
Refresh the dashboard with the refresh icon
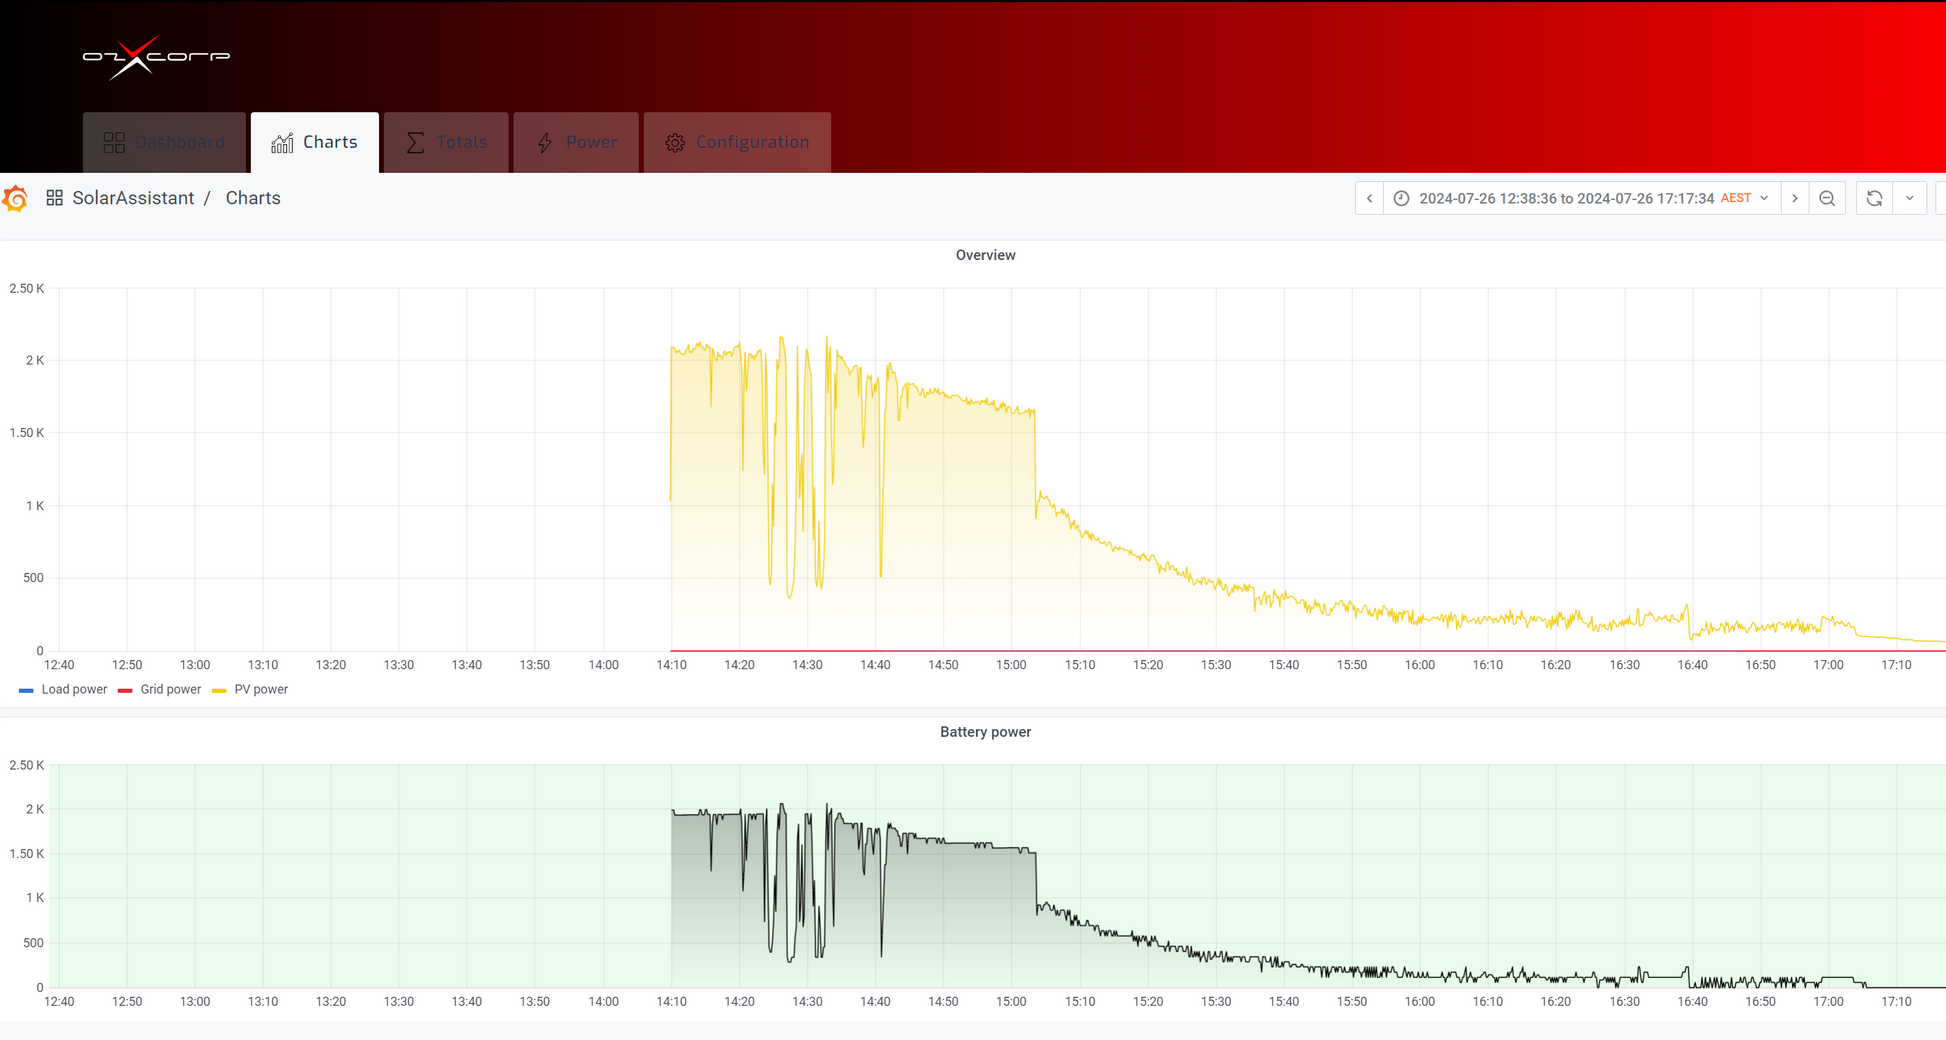1874,198
